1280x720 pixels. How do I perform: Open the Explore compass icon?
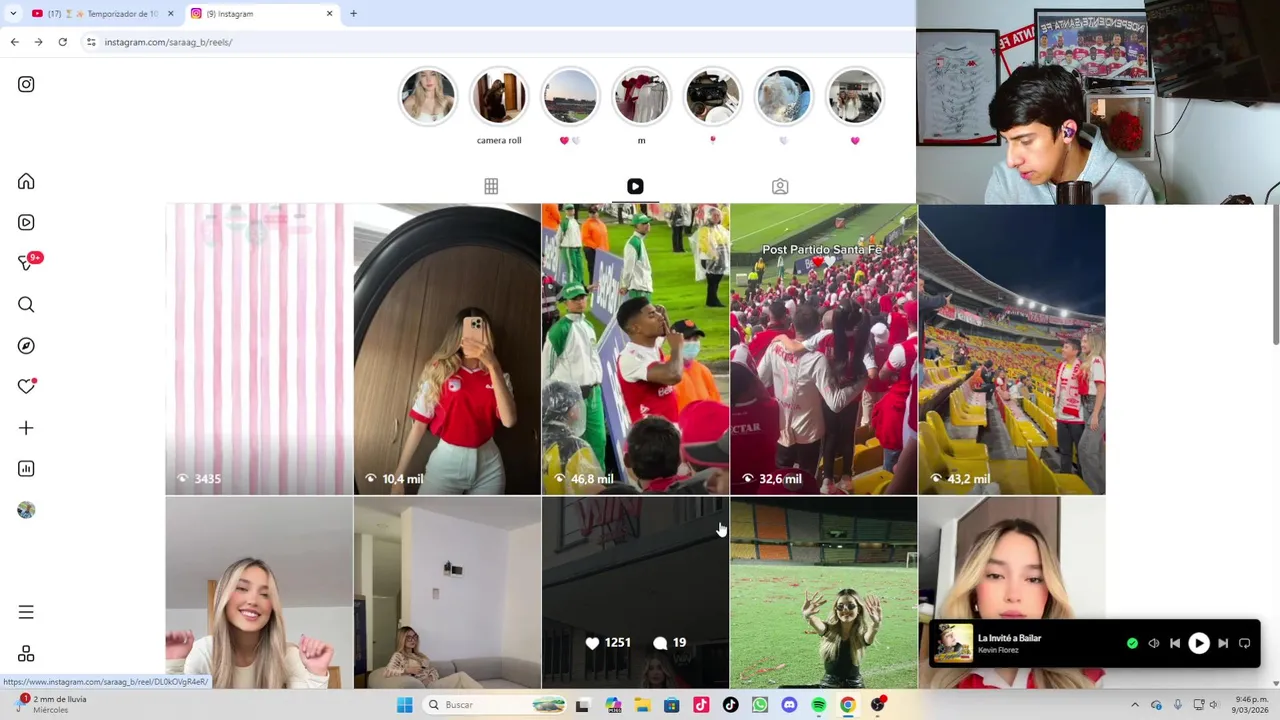[x=26, y=345]
